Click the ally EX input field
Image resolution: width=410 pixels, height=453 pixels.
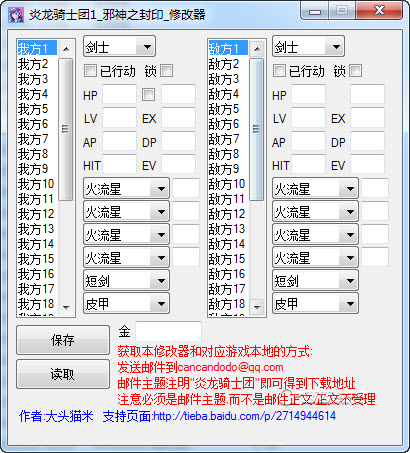(178, 118)
